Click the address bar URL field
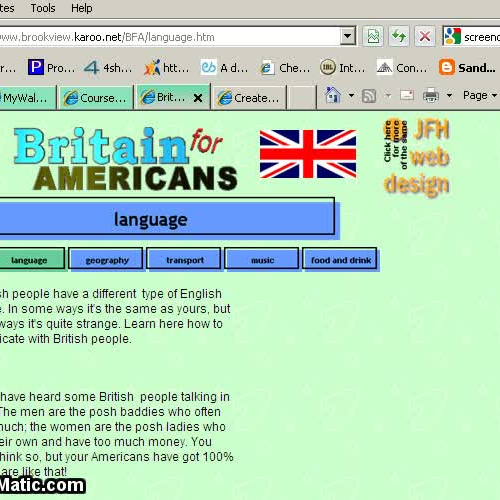500x500 pixels. [169, 37]
